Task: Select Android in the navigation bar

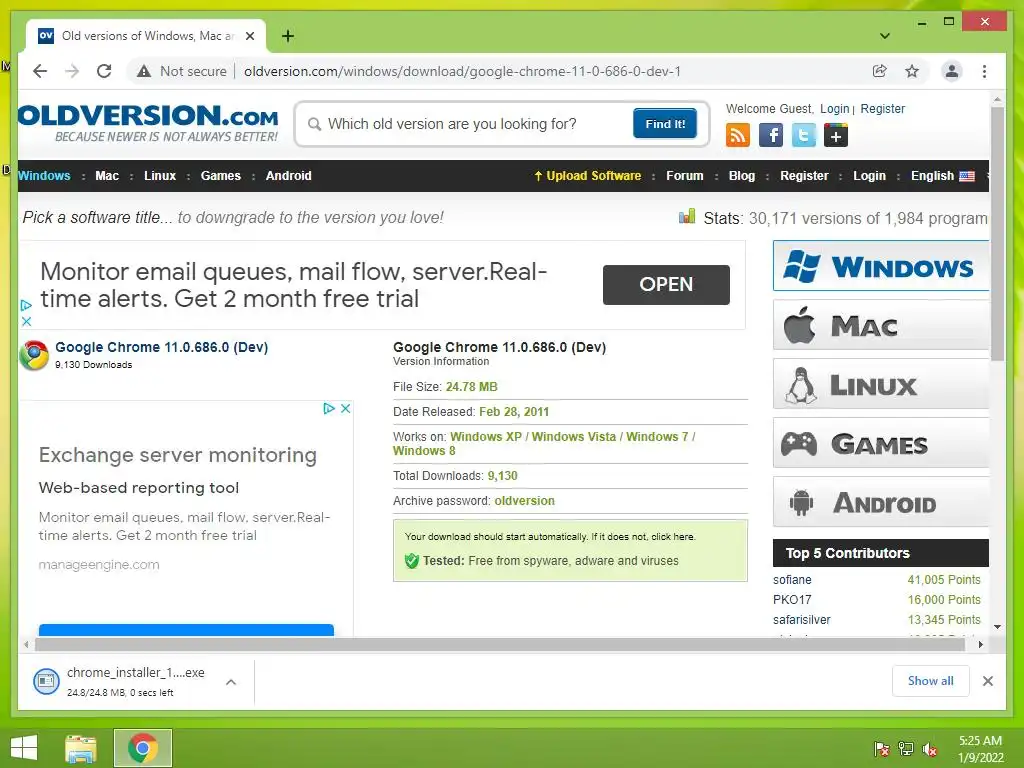Action: (289, 176)
